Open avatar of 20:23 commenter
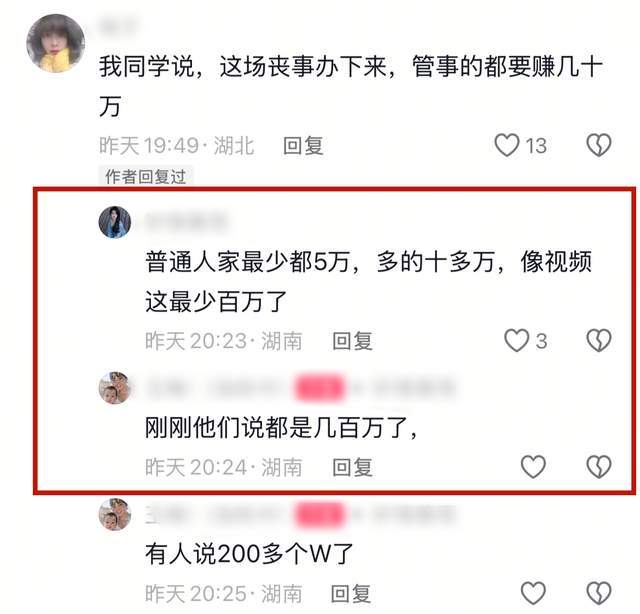The height and width of the screenshot is (614, 640). pyautogui.click(x=115, y=222)
